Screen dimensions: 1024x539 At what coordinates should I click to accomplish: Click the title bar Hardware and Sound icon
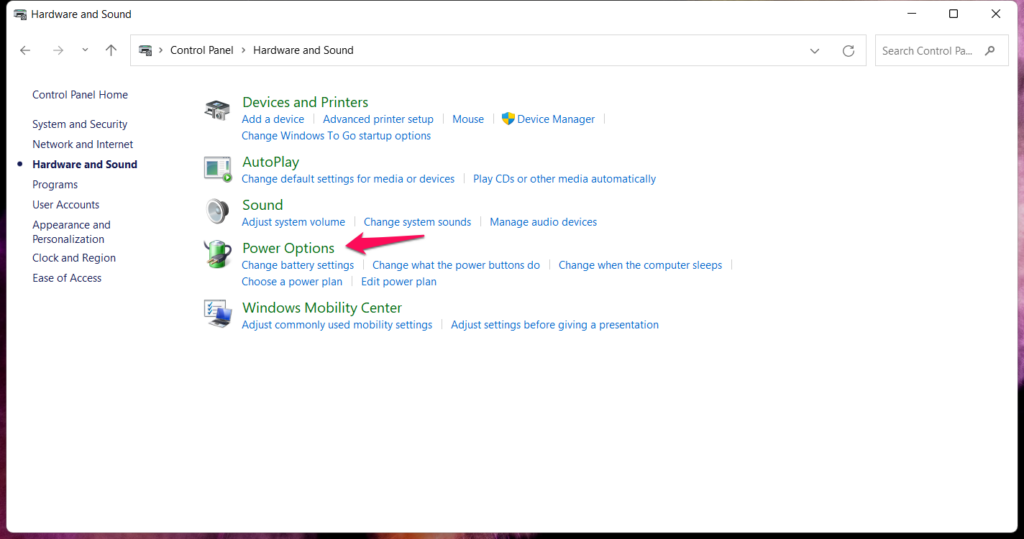(x=20, y=14)
